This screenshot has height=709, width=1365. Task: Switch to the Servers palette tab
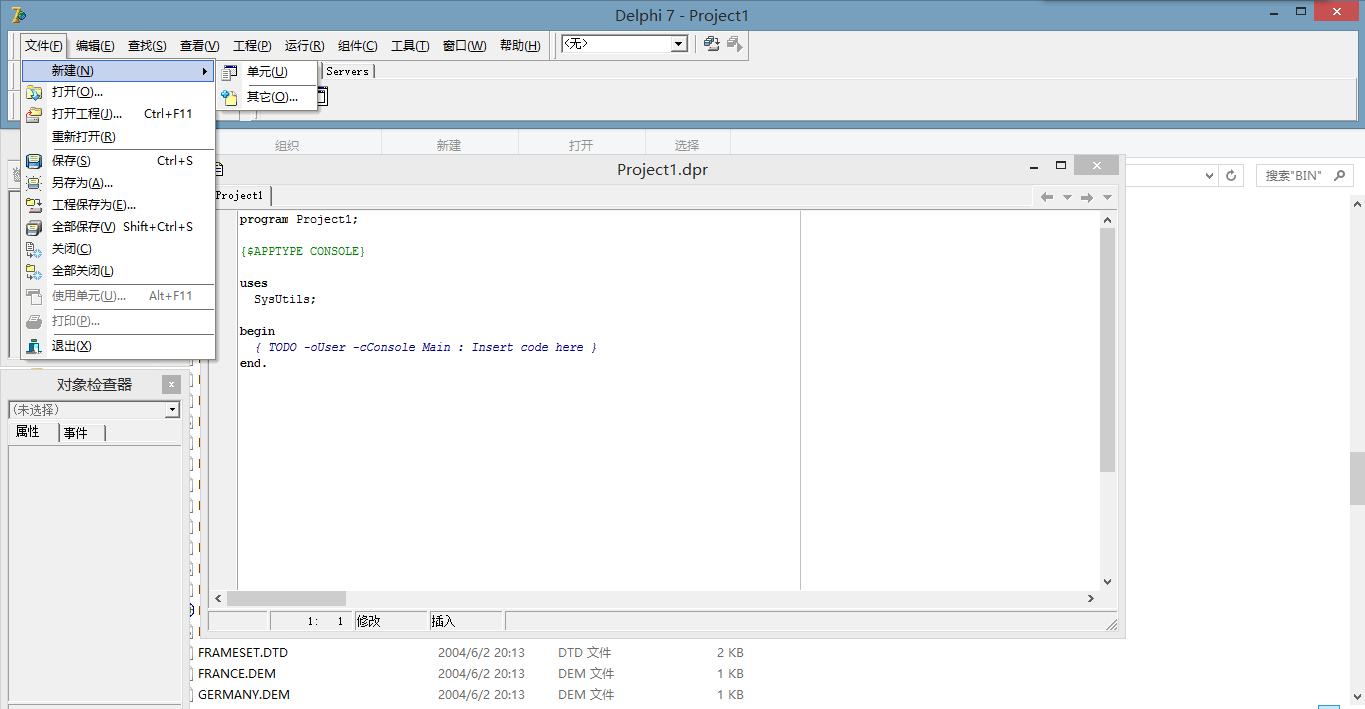(347, 71)
